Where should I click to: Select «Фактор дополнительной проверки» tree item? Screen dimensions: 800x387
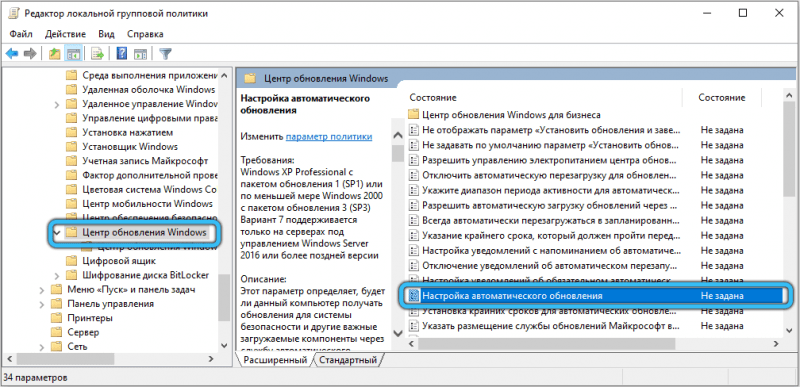(x=150, y=175)
